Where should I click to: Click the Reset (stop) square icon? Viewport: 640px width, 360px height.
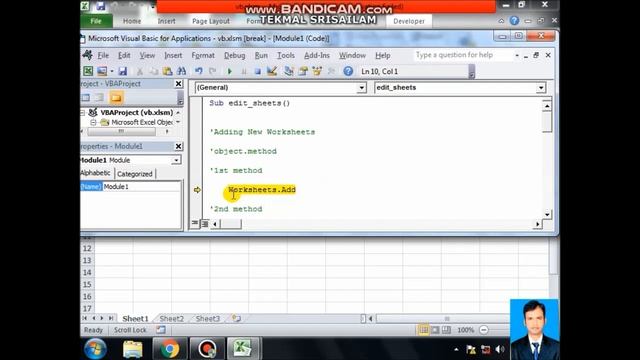point(258,71)
